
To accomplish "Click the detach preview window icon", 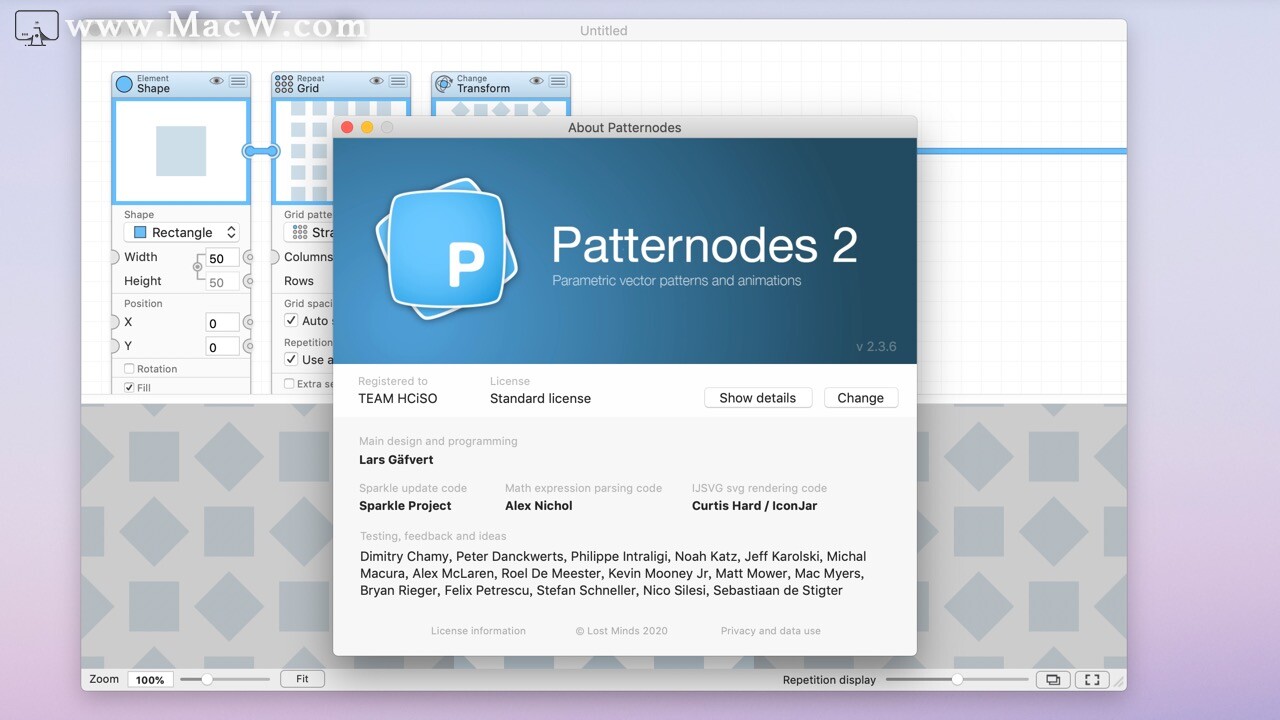I will click(x=1052, y=679).
